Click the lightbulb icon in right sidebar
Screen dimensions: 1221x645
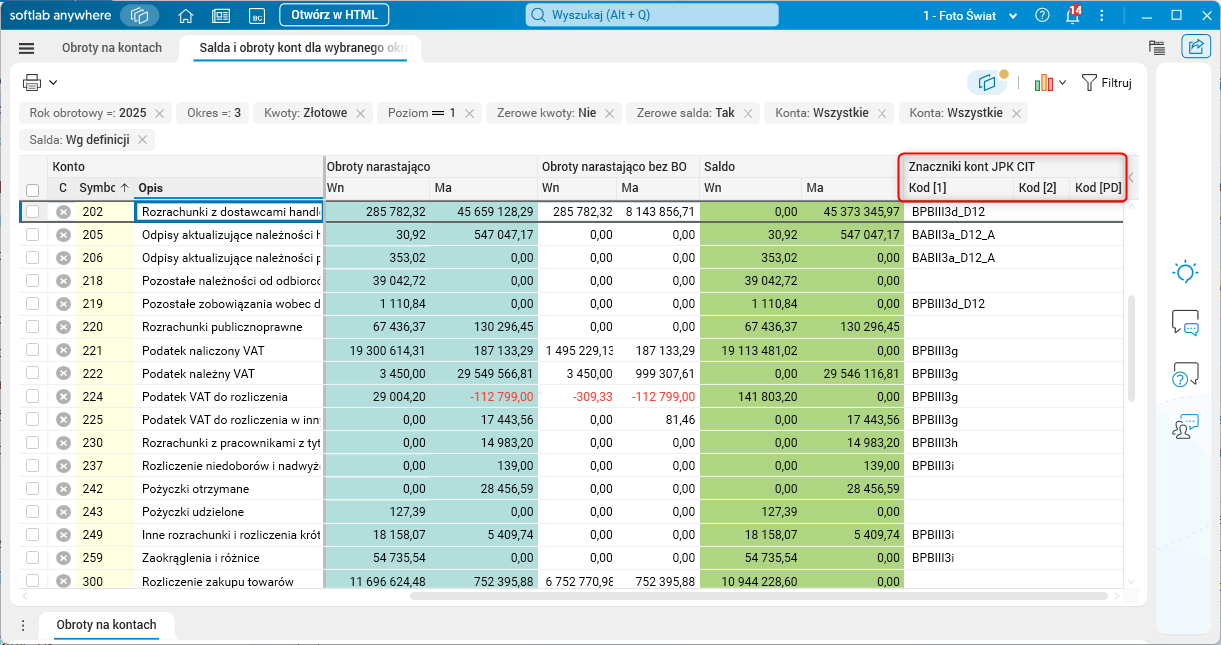[x=1185, y=271]
